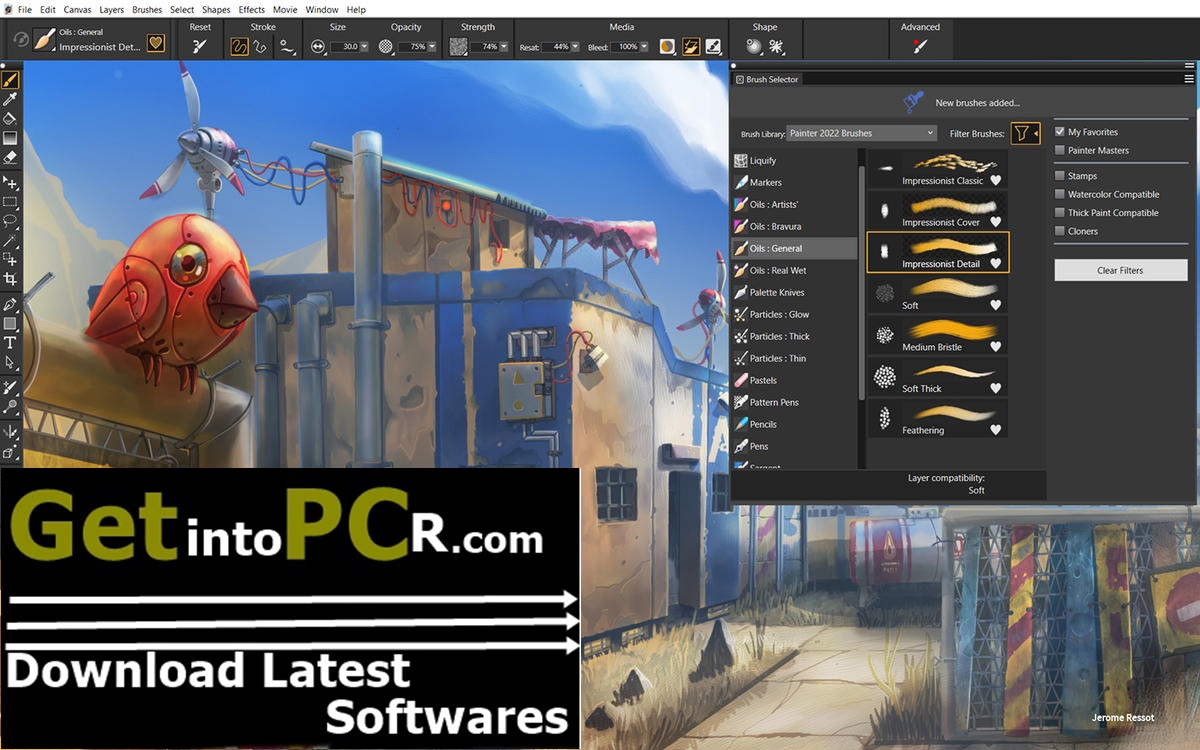Select the Layer Adjuster tool
Image resolution: width=1200 pixels, height=750 pixels.
10,183
